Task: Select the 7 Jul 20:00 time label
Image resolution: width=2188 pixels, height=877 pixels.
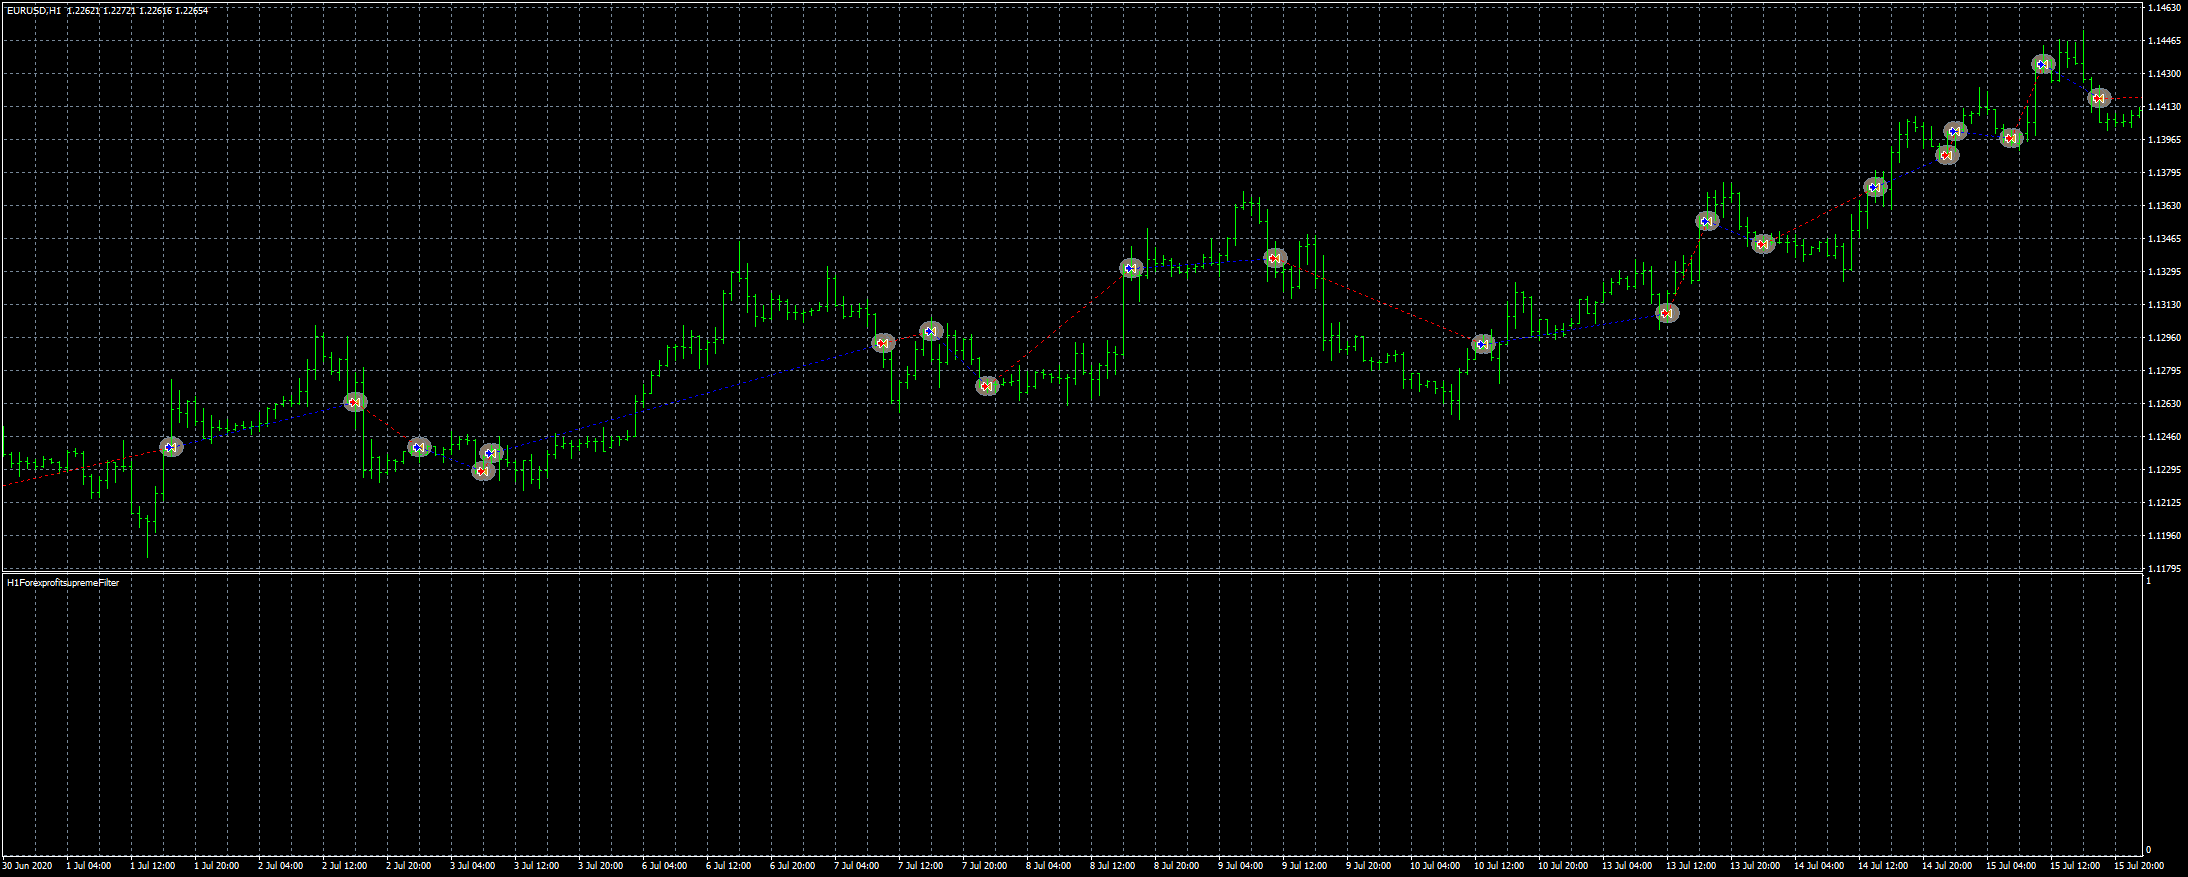Action: 985,866
